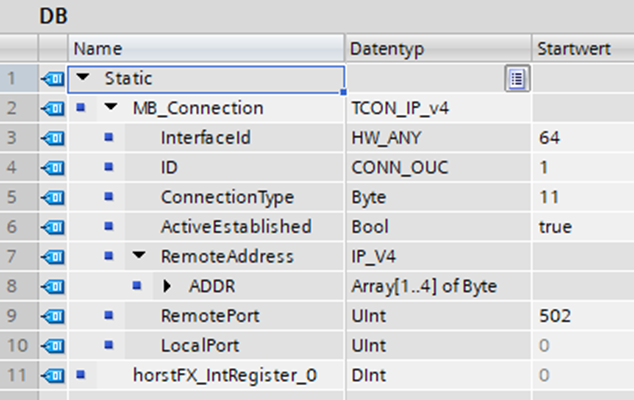Click the RemotePort start value 502
Image resolution: width=634 pixels, height=400 pixels.
point(553,317)
